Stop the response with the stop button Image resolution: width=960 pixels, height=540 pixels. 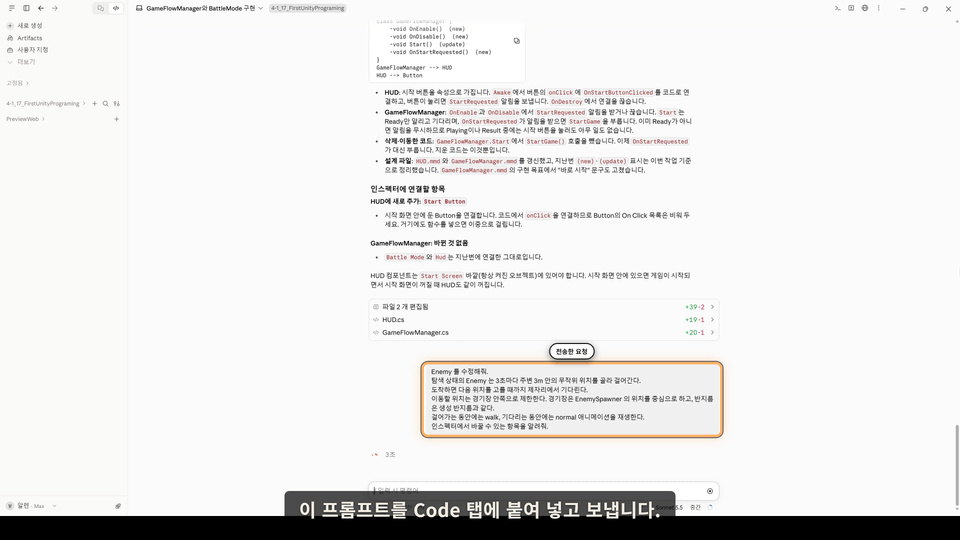[x=710, y=491]
